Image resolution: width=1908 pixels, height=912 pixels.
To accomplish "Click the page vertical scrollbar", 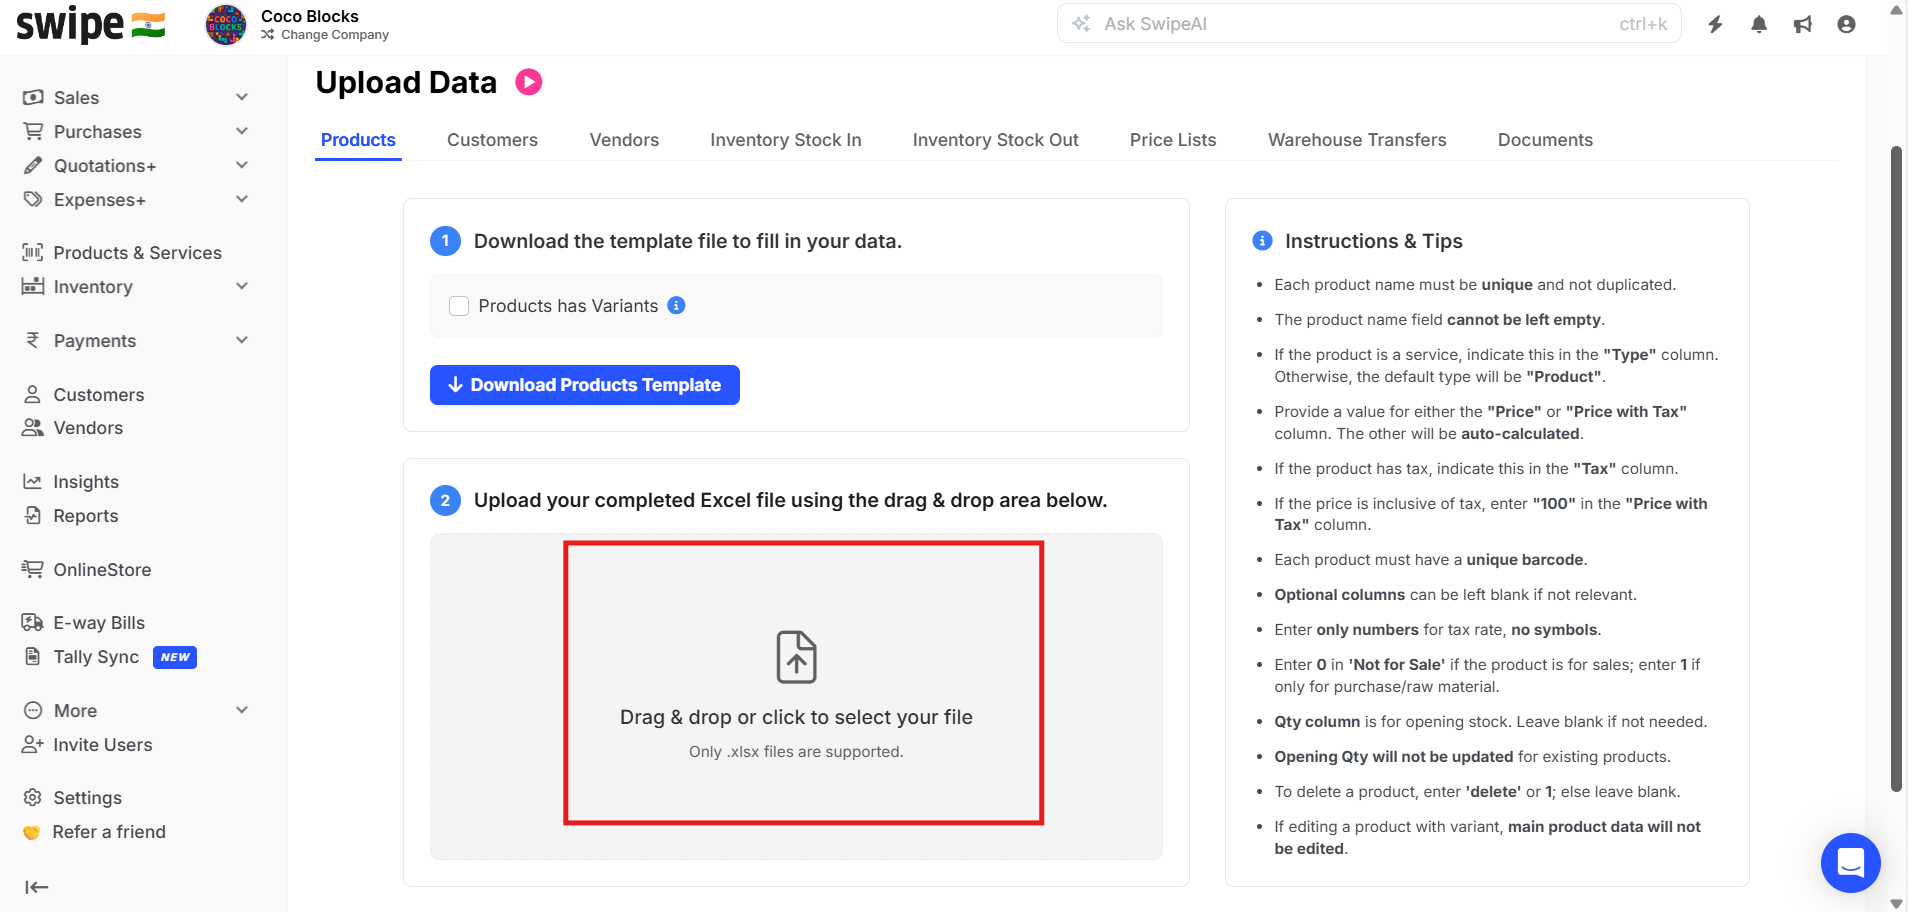I will 1896,470.
